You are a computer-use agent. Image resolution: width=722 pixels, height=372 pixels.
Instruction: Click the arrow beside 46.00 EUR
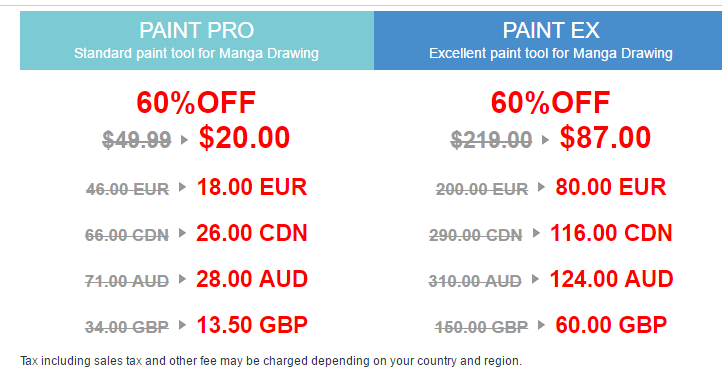(x=182, y=187)
